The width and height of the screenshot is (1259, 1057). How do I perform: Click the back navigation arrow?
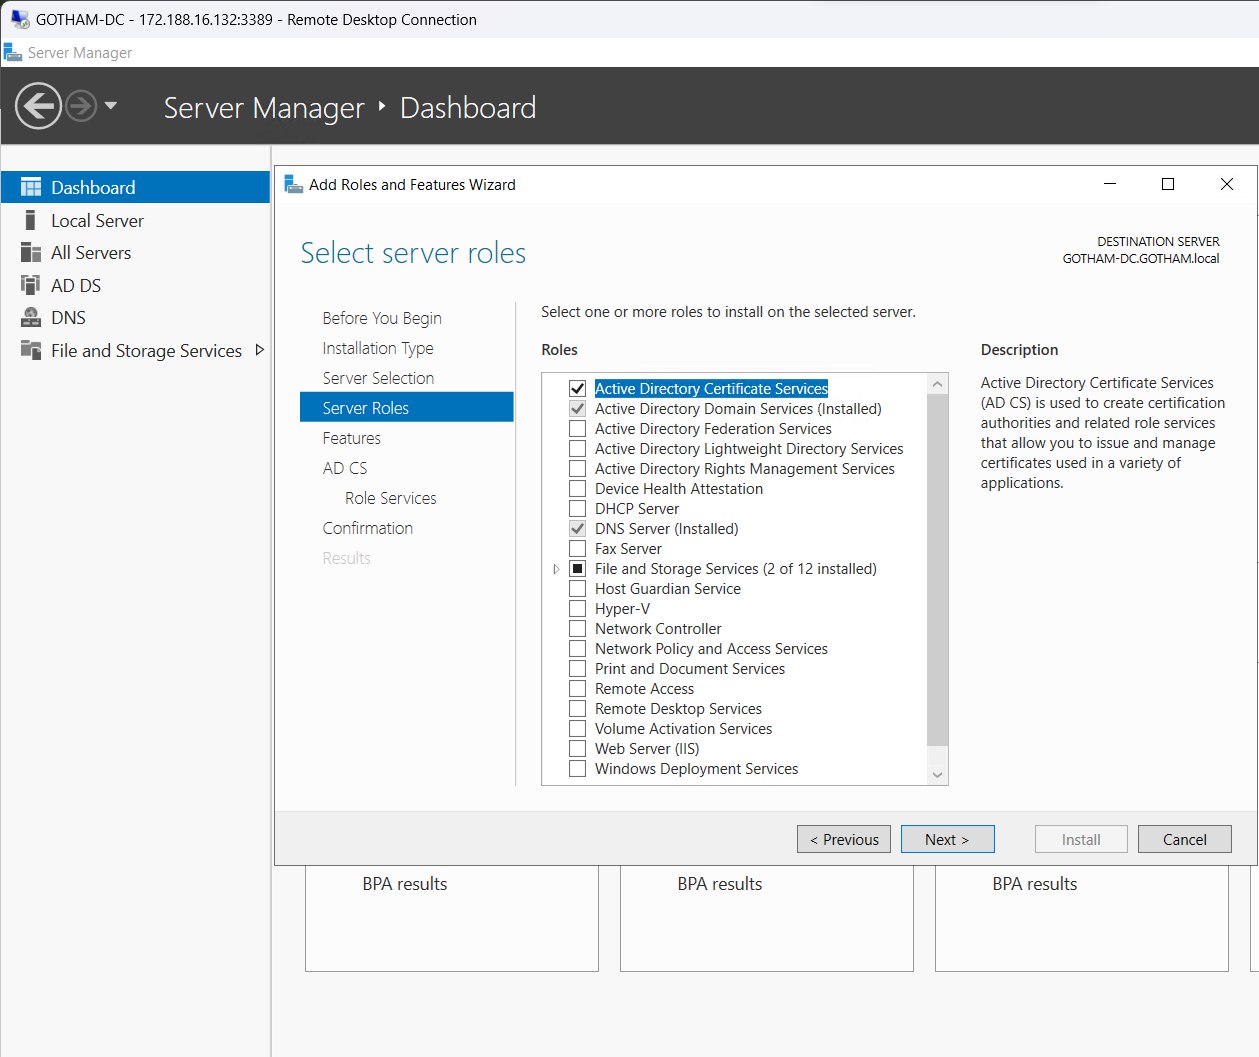pyautogui.click(x=38, y=106)
